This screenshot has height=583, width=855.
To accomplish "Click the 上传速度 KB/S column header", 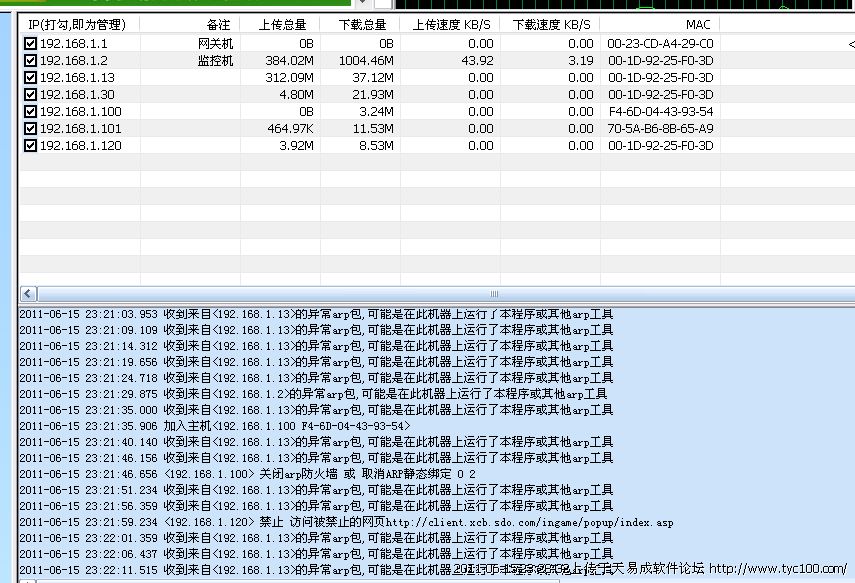I will point(450,24).
